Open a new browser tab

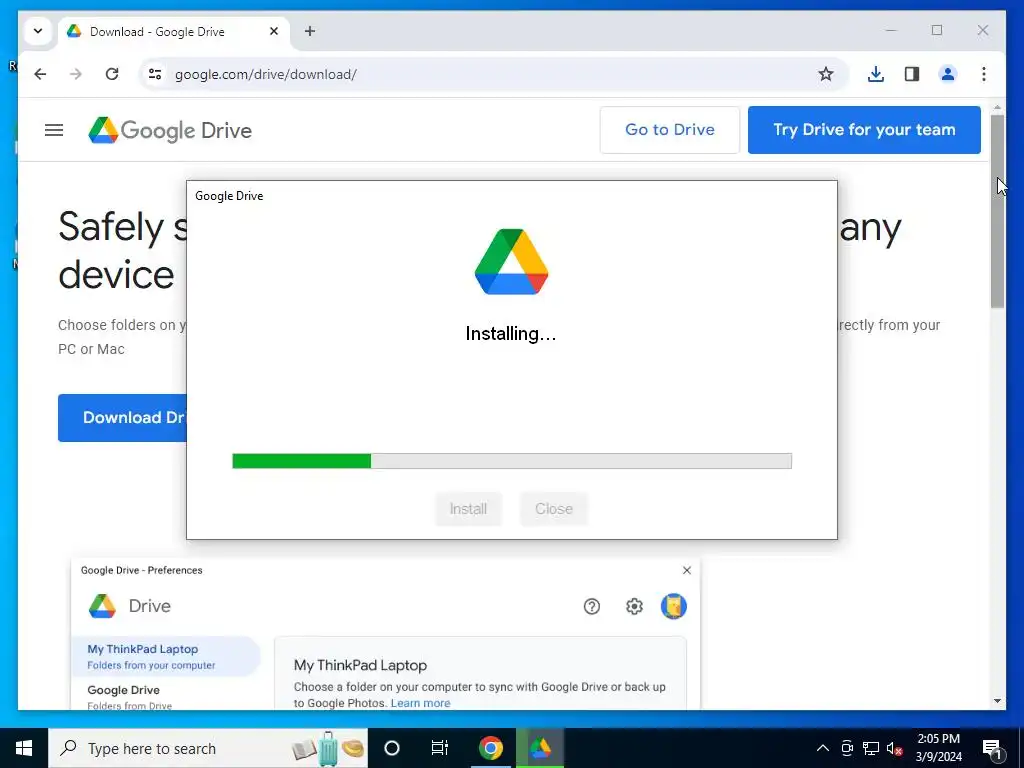tap(310, 31)
